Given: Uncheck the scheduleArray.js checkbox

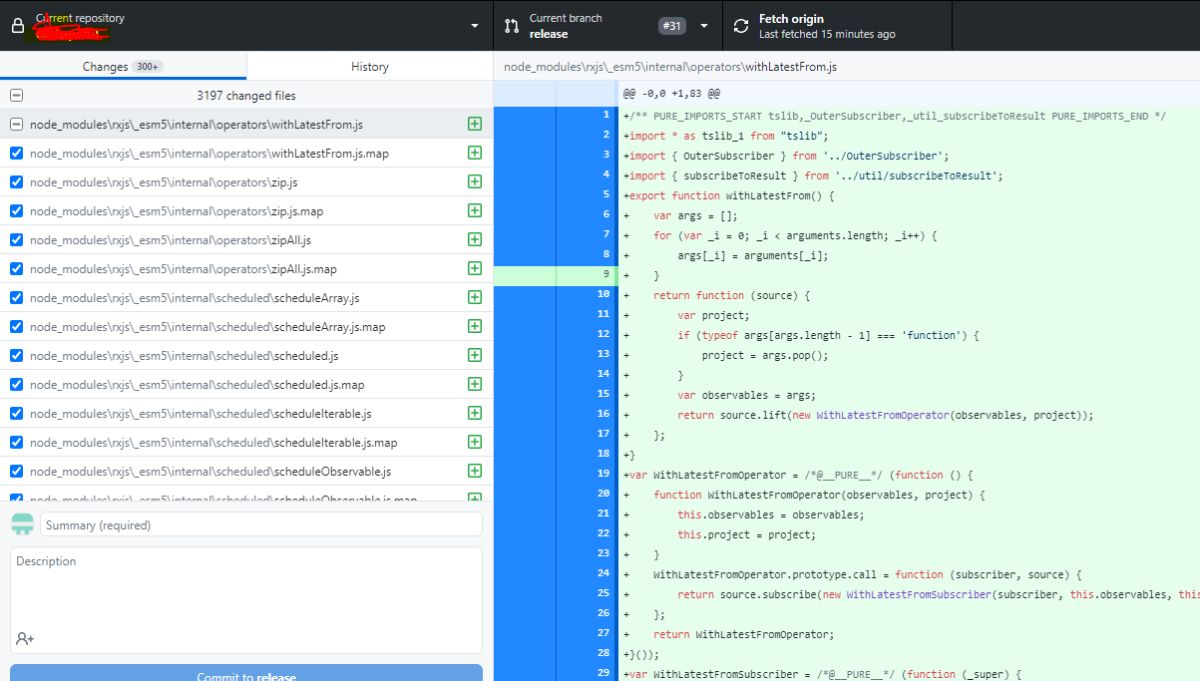Looking at the screenshot, I should (16, 297).
